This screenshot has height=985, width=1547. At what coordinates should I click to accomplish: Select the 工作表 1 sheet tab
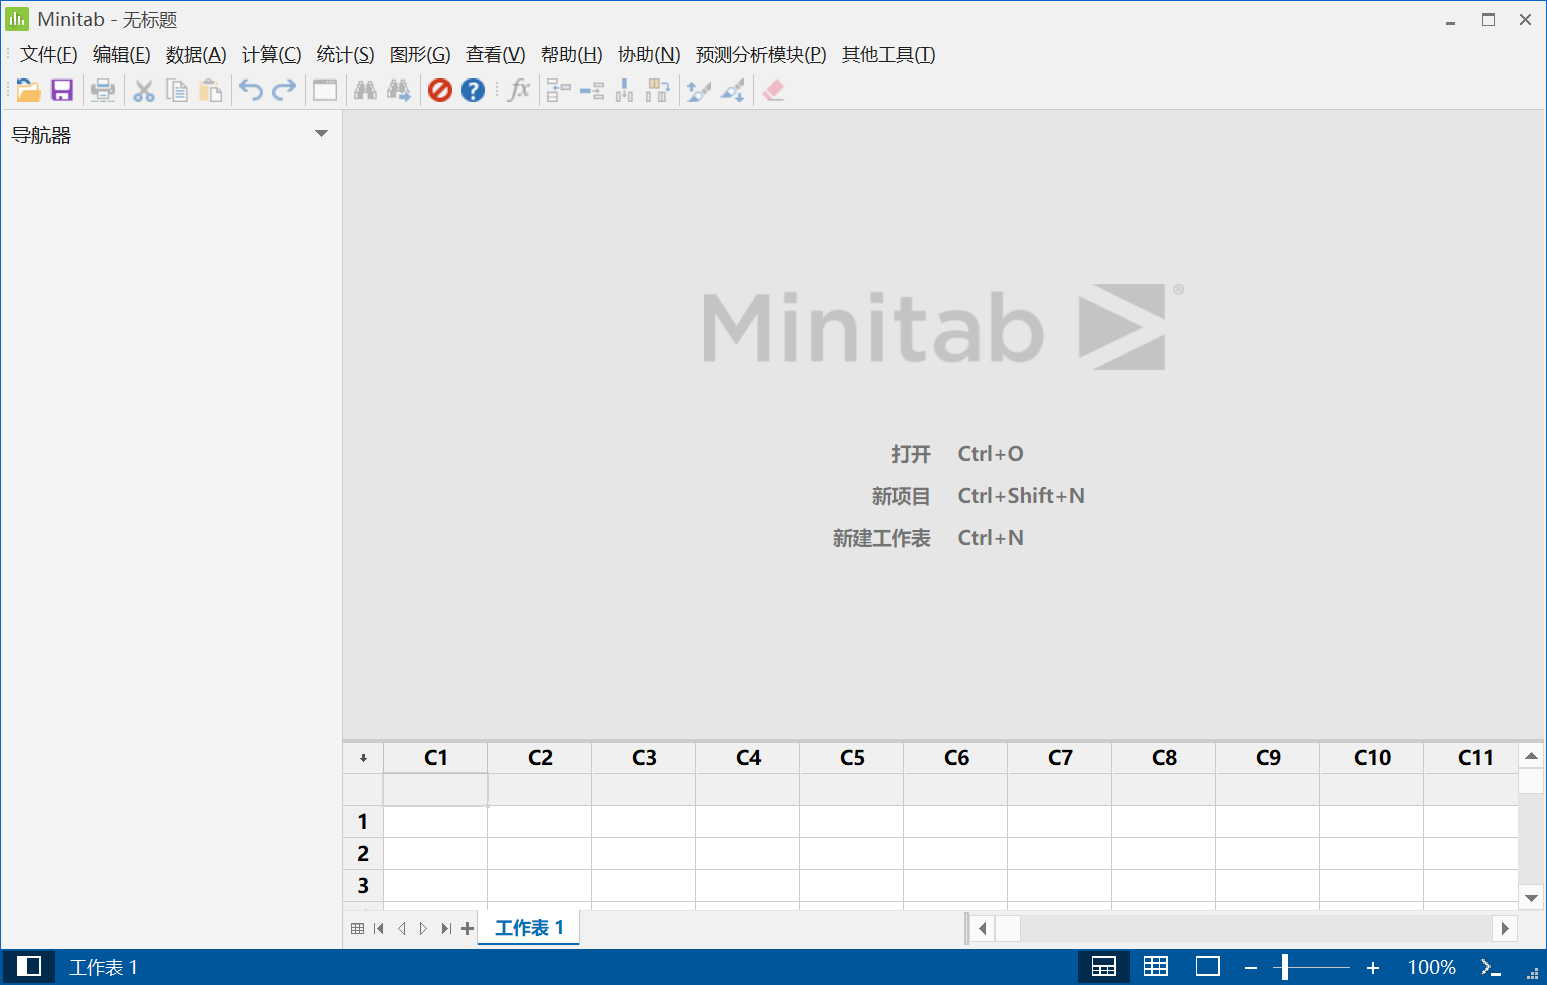(529, 928)
